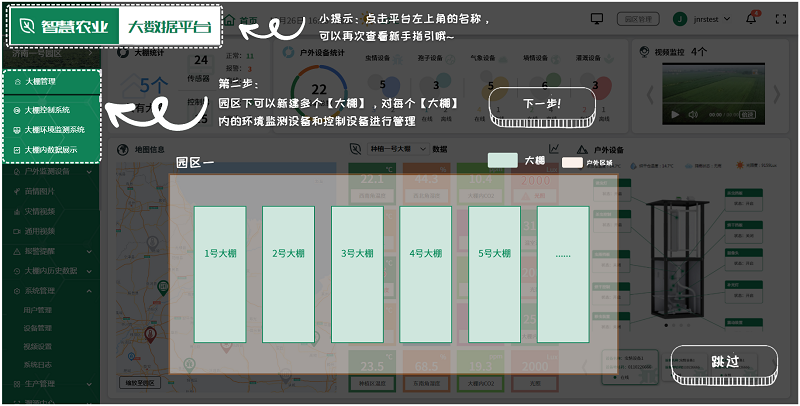
Task: Click 大棚内数据展示 icon in sidebar
Action: pyautogui.click(x=16, y=150)
